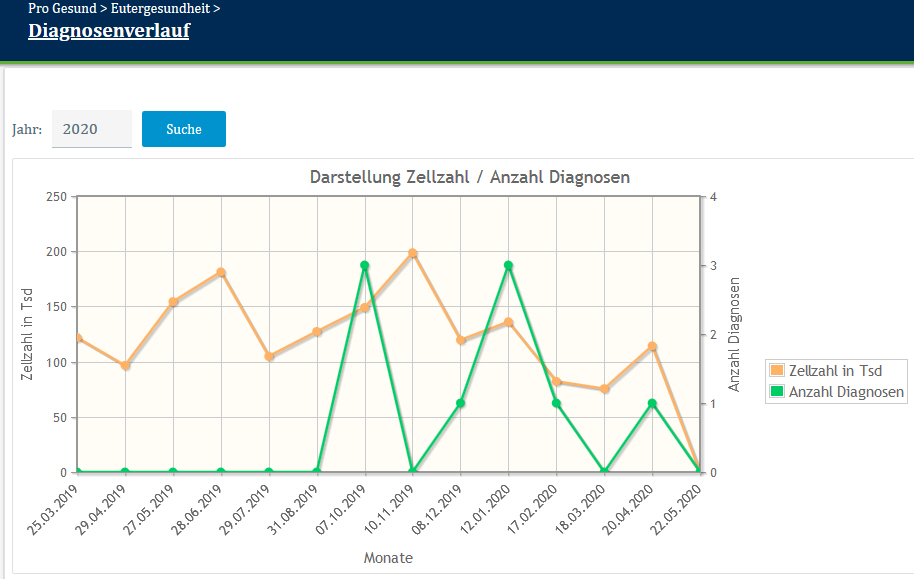Focus the Jahr input field showing 2020
The width and height of the screenshot is (914, 579).
click(91, 129)
